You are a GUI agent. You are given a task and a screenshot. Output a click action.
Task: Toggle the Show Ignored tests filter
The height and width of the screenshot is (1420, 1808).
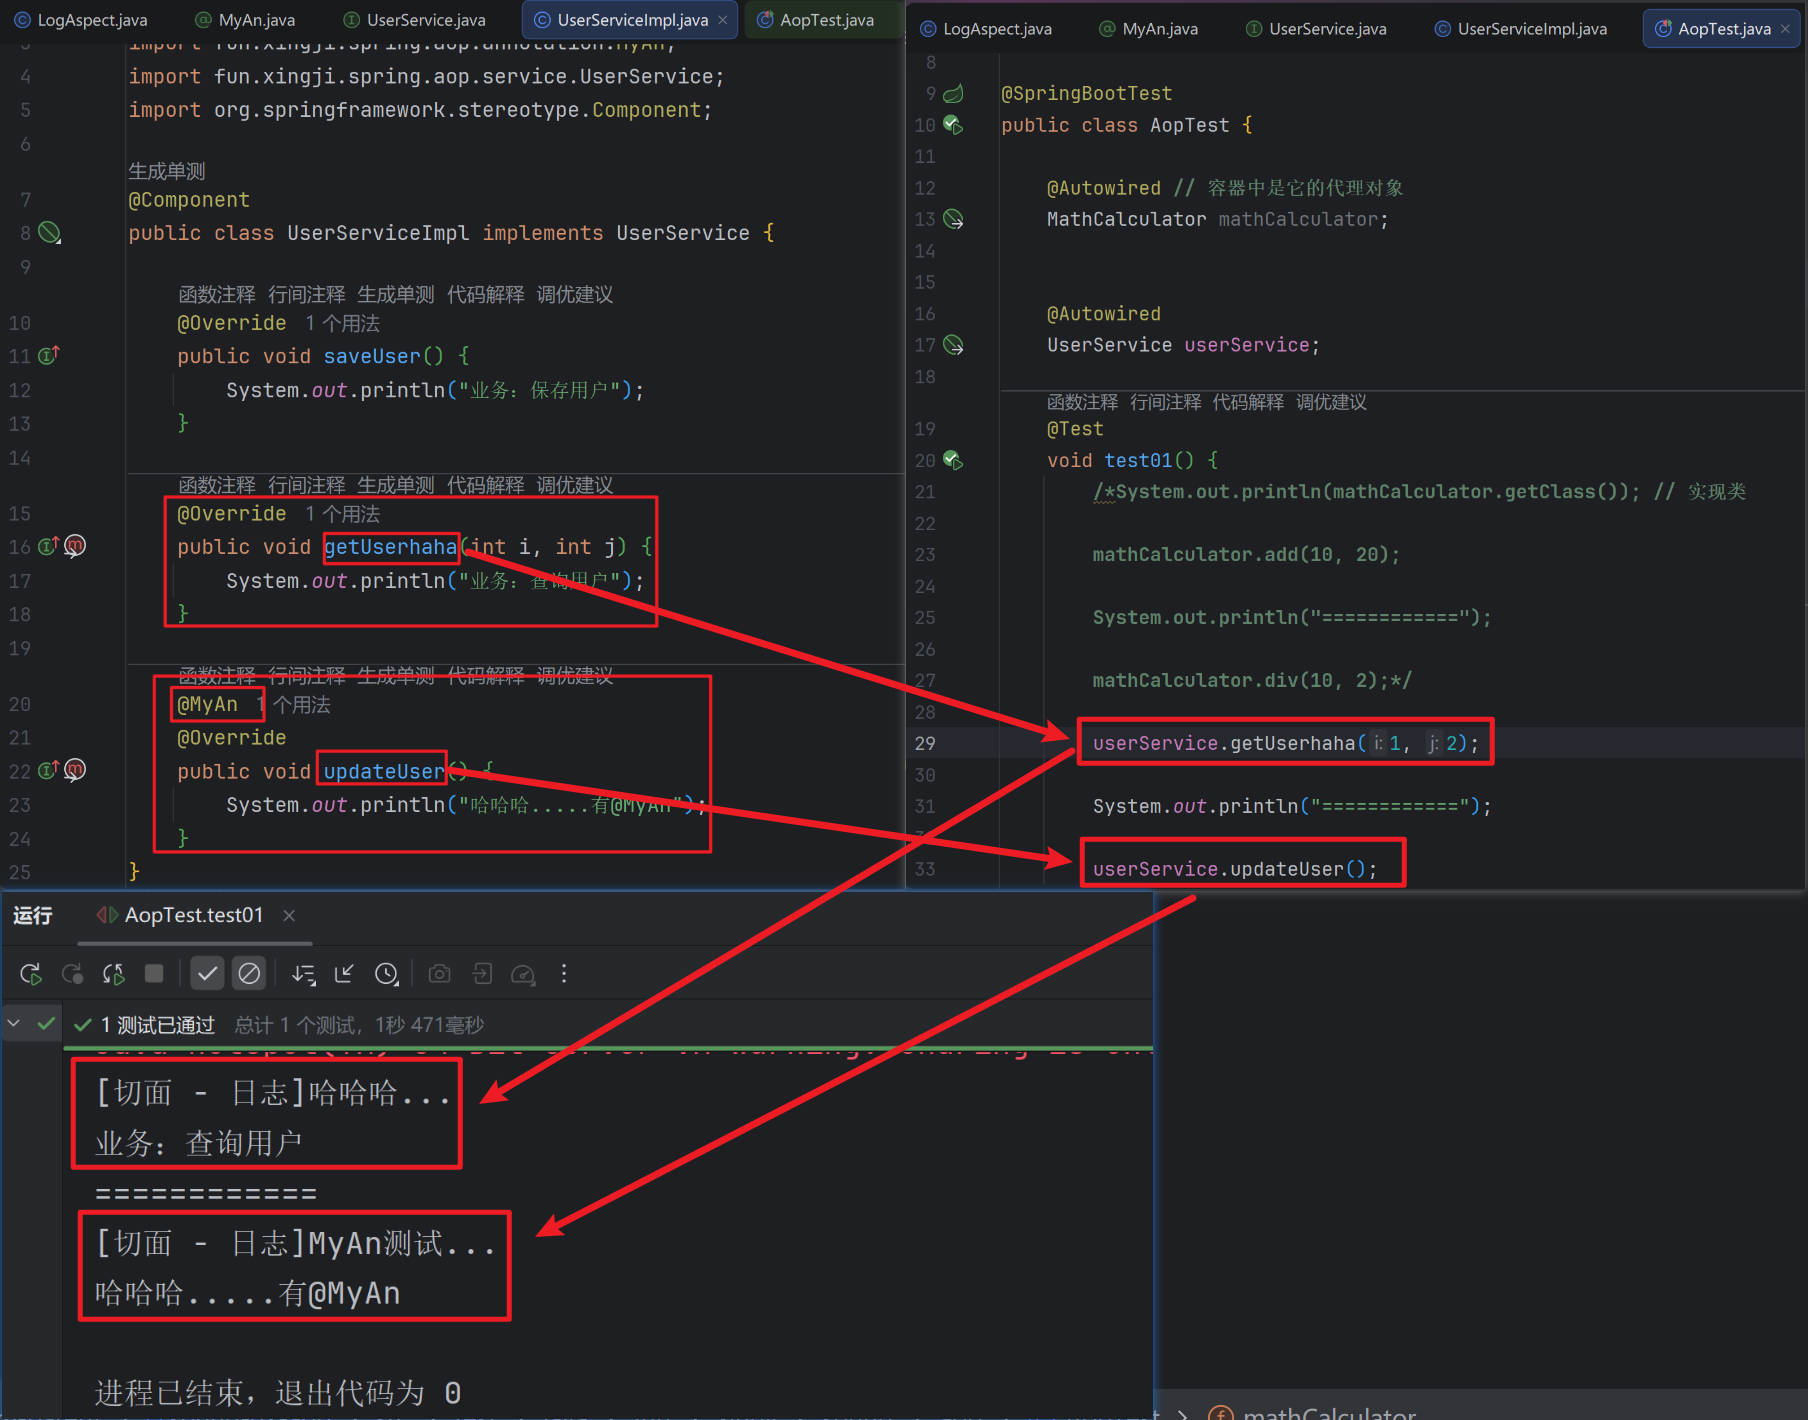pos(249,974)
